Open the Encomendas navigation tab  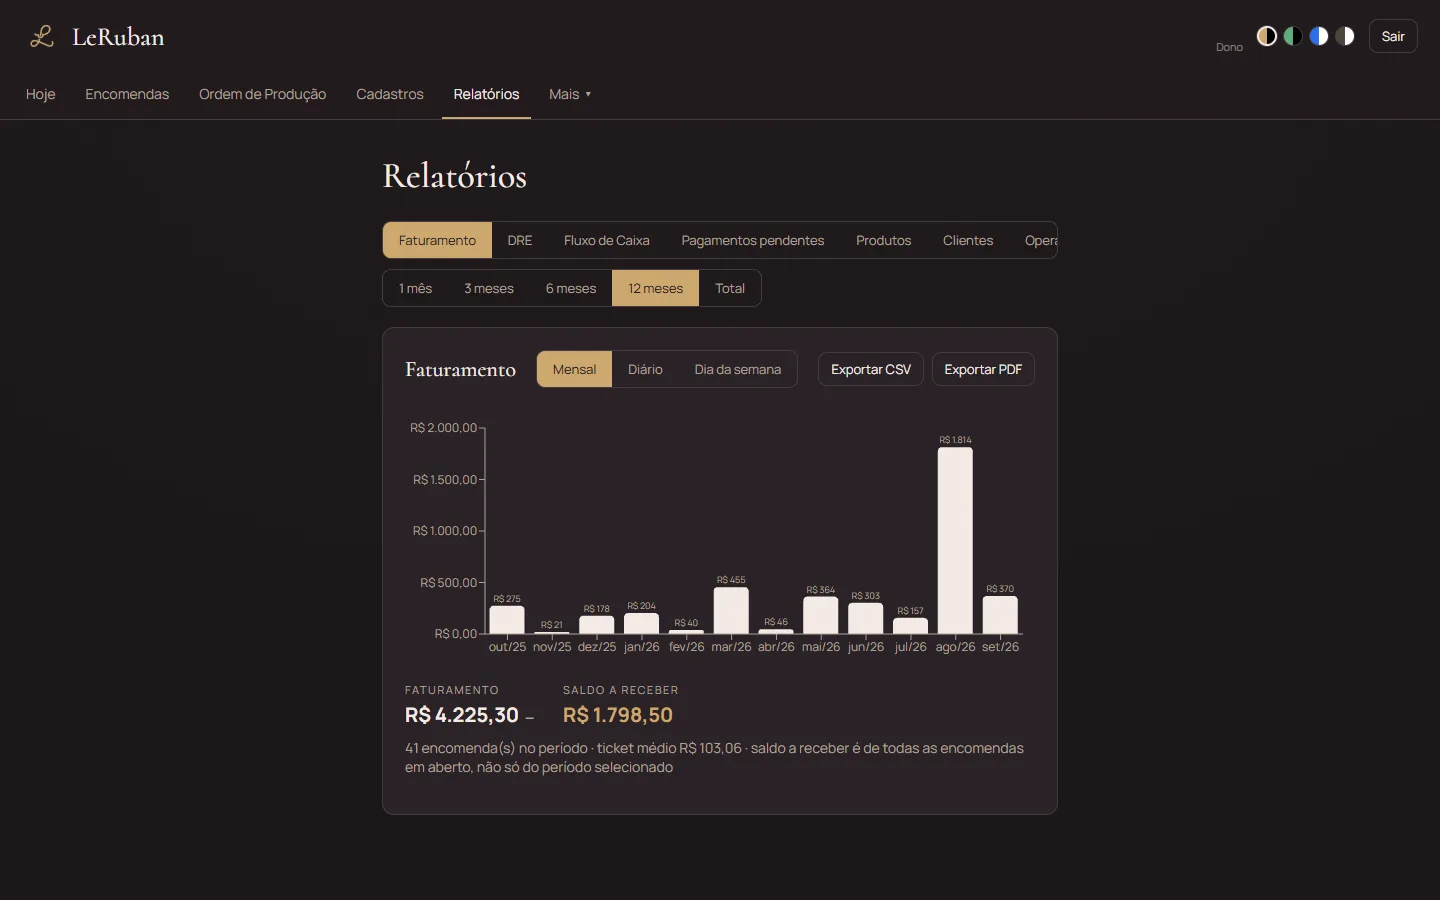[127, 94]
